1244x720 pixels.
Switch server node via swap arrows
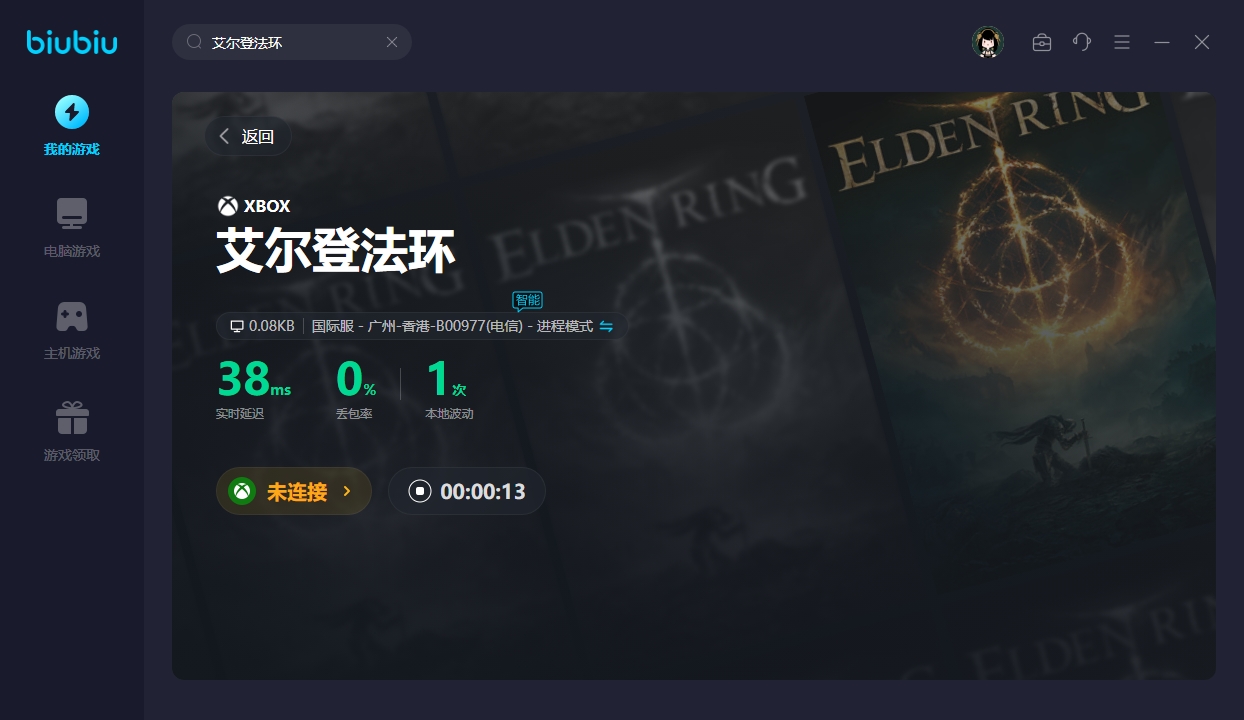(x=606, y=326)
